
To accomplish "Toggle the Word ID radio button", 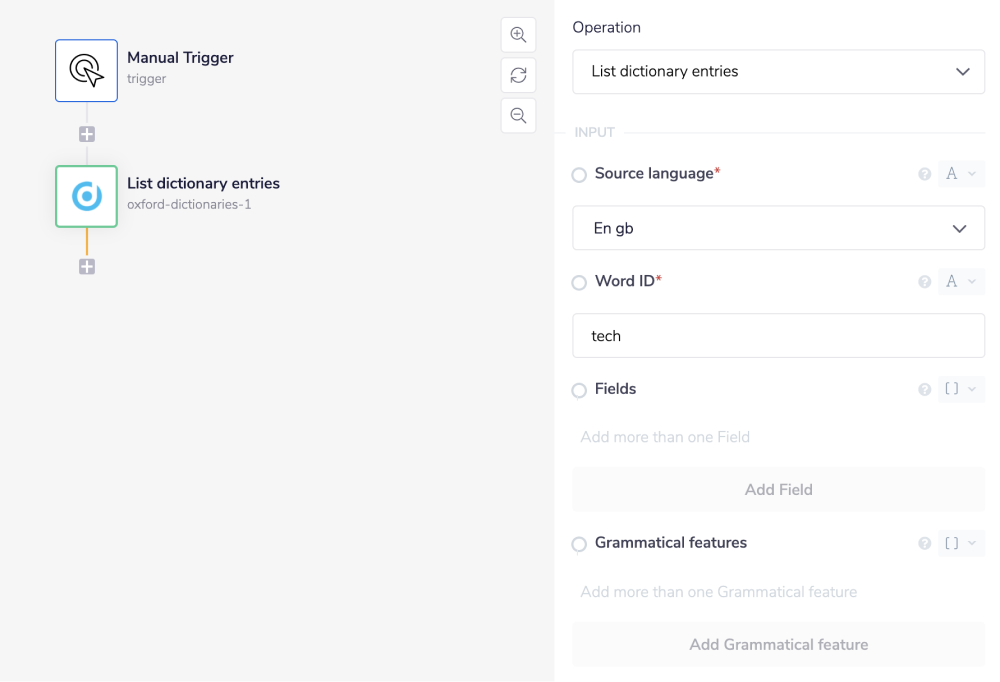I will coord(579,283).
